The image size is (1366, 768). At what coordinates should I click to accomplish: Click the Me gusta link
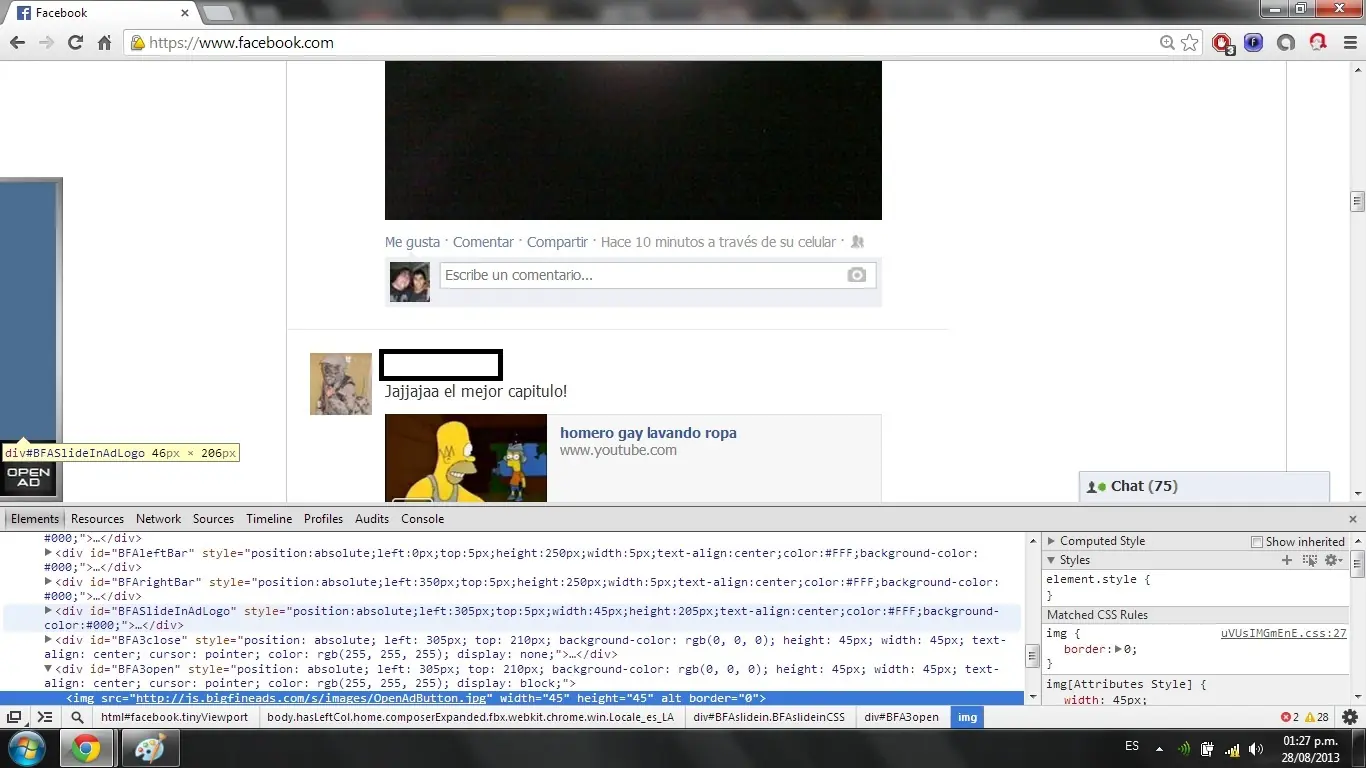(412, 242)
